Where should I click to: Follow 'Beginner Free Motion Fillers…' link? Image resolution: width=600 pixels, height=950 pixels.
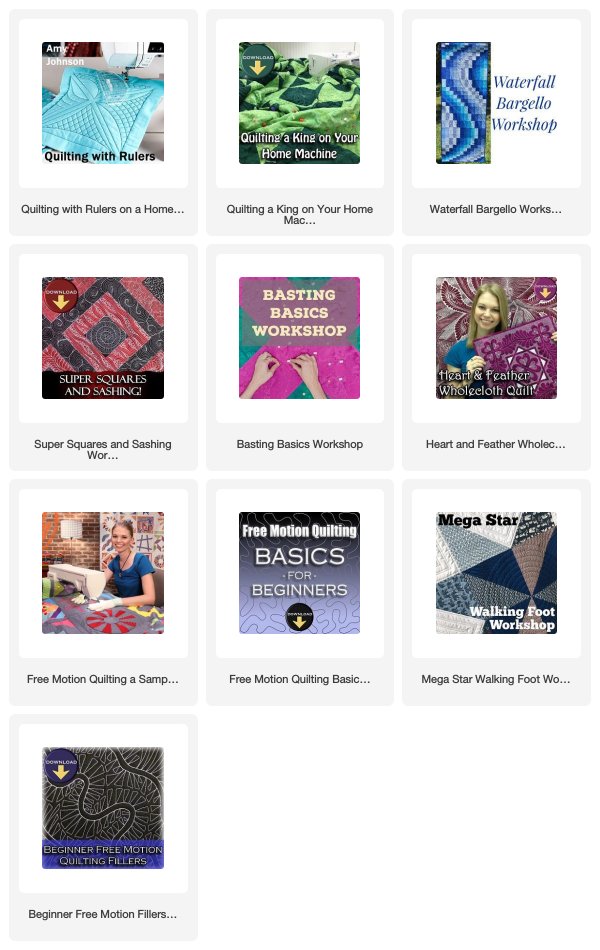(102, 914)
